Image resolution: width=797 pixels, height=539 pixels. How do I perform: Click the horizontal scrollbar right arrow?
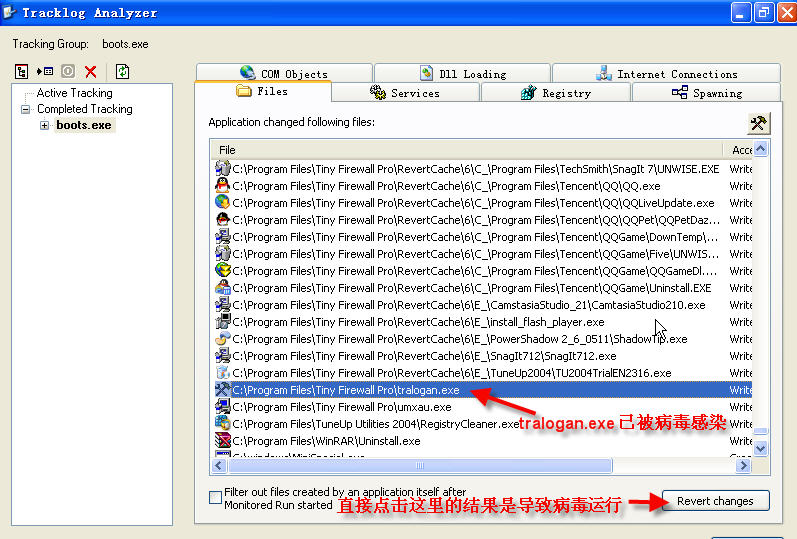(x=744, y=465)
